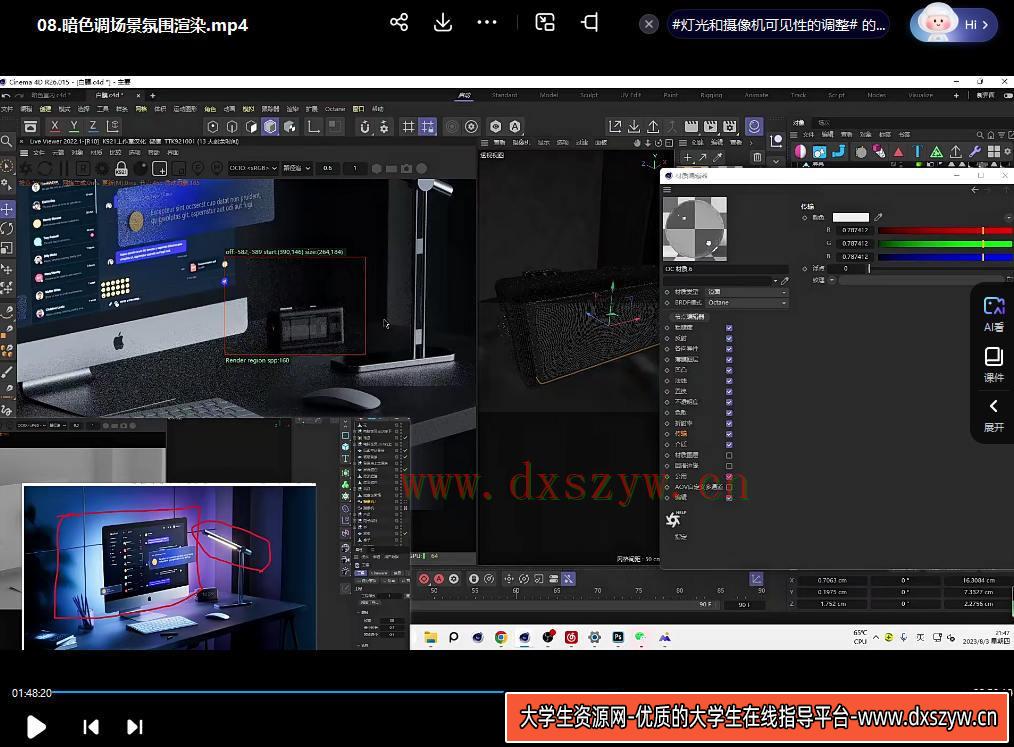Screen dimensions: 1014x747
Task: Open the material editor hamburger menu
Action: (x=667, y=190)
